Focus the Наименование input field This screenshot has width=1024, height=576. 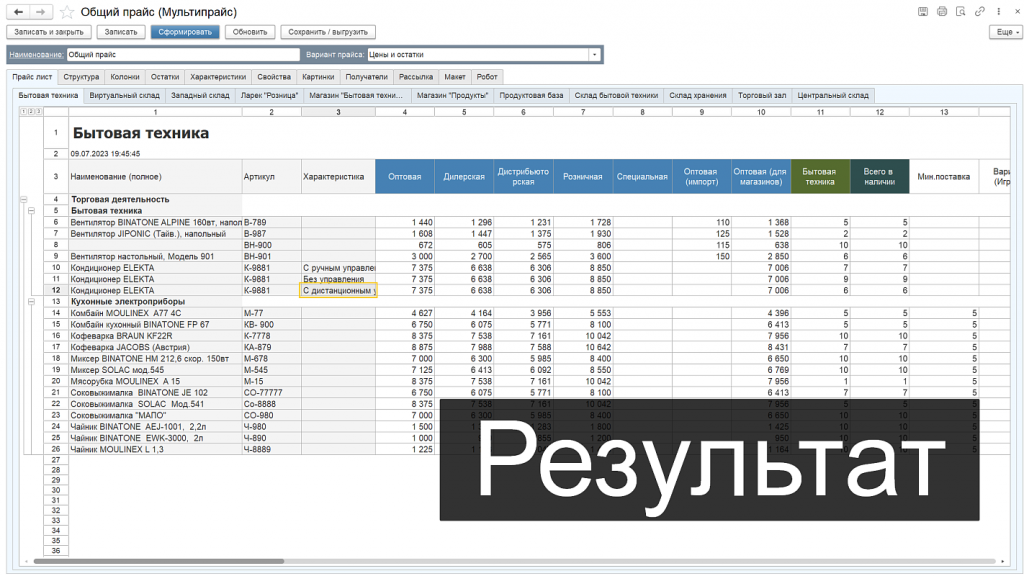tap(183, 55)
